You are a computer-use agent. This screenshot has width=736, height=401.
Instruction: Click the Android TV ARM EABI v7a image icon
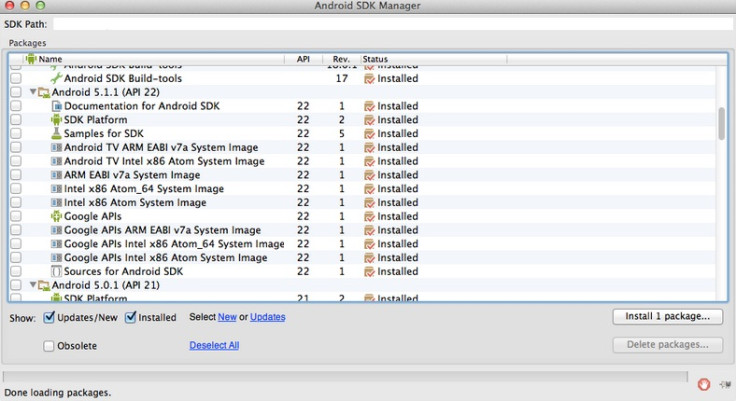pos(56,147)
